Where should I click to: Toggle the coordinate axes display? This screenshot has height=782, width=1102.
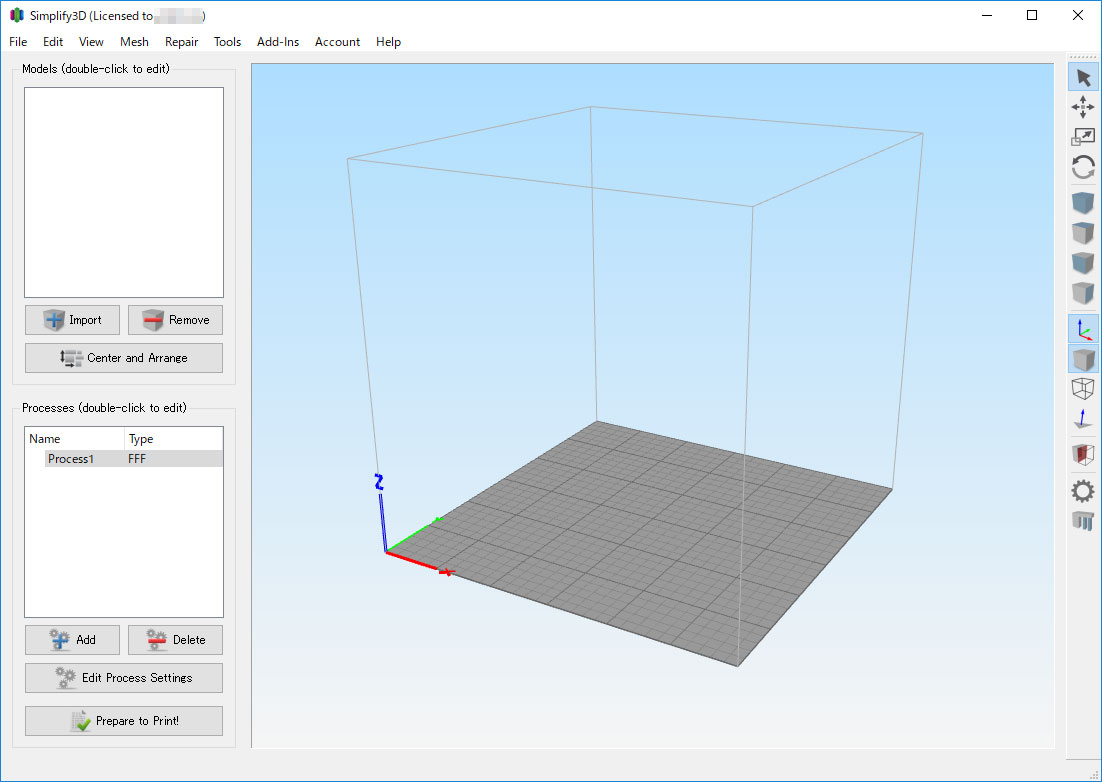[x=1083, y=328]
